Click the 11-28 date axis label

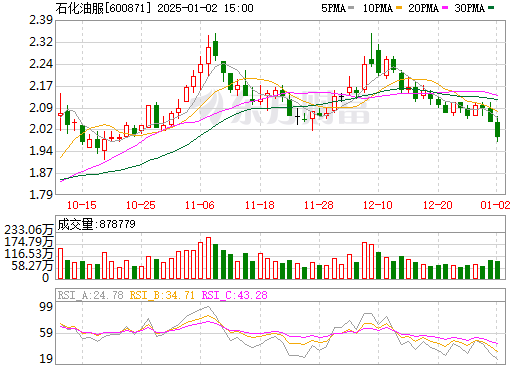point(319,205)
